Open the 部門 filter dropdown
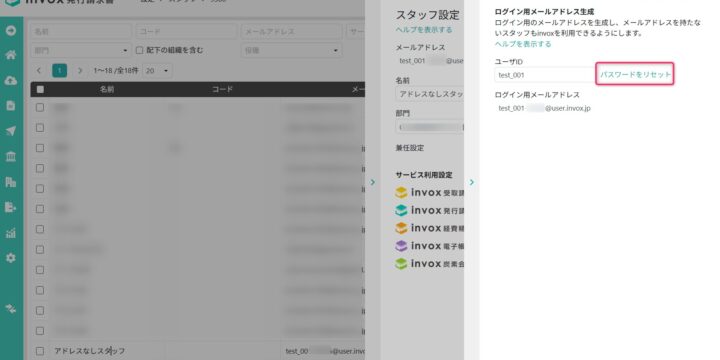 coord(81,50)
